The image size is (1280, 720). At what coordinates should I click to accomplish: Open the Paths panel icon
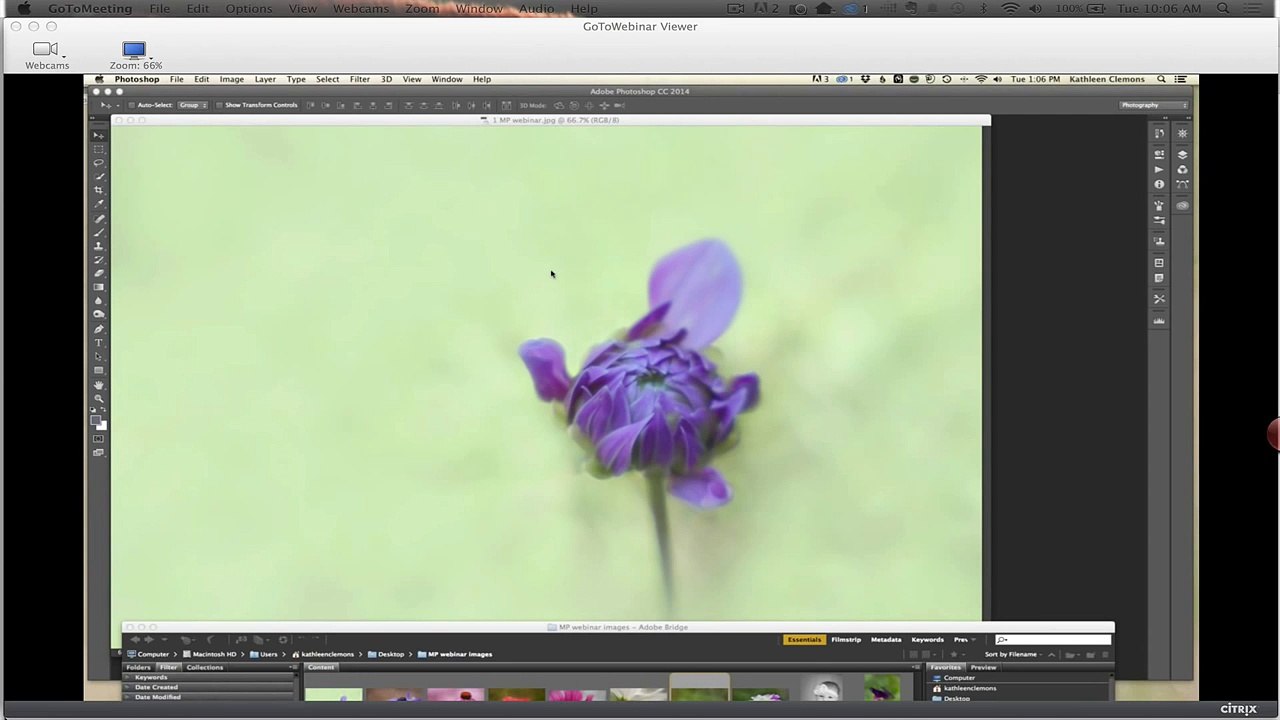click(1182, 184)
